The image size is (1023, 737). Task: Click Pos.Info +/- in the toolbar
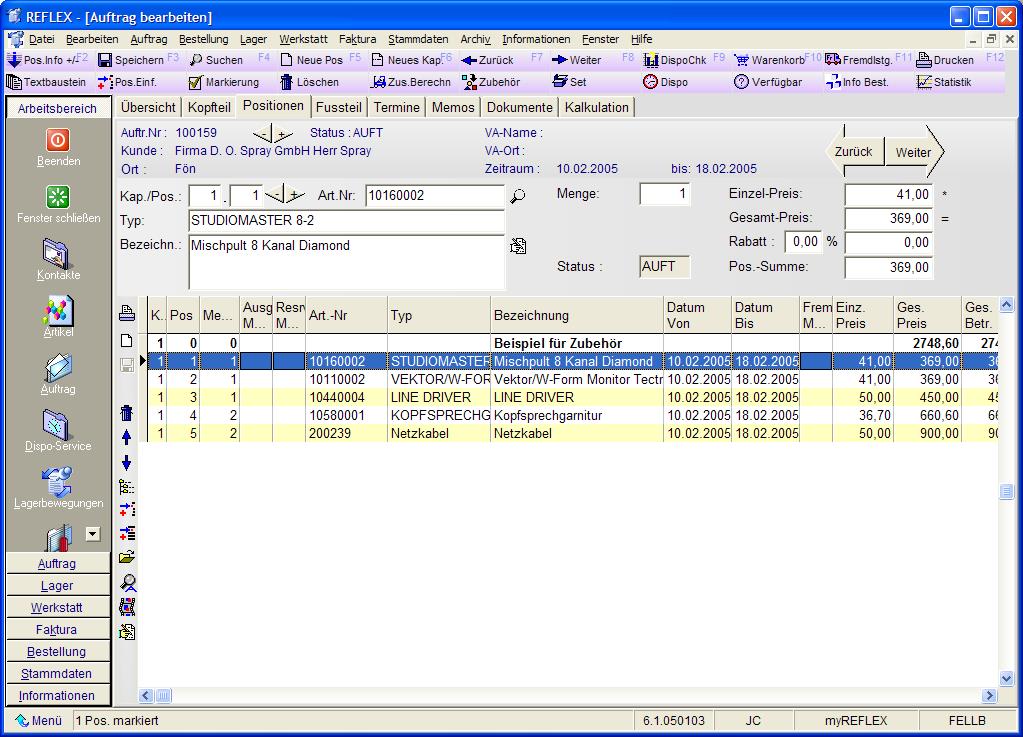tap(41, 60)
